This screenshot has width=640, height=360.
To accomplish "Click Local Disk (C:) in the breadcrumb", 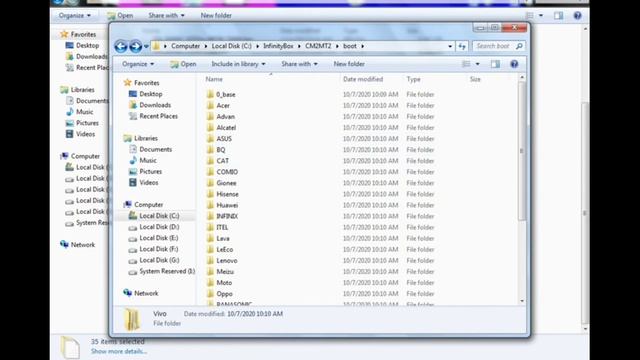I will [231, 46].
